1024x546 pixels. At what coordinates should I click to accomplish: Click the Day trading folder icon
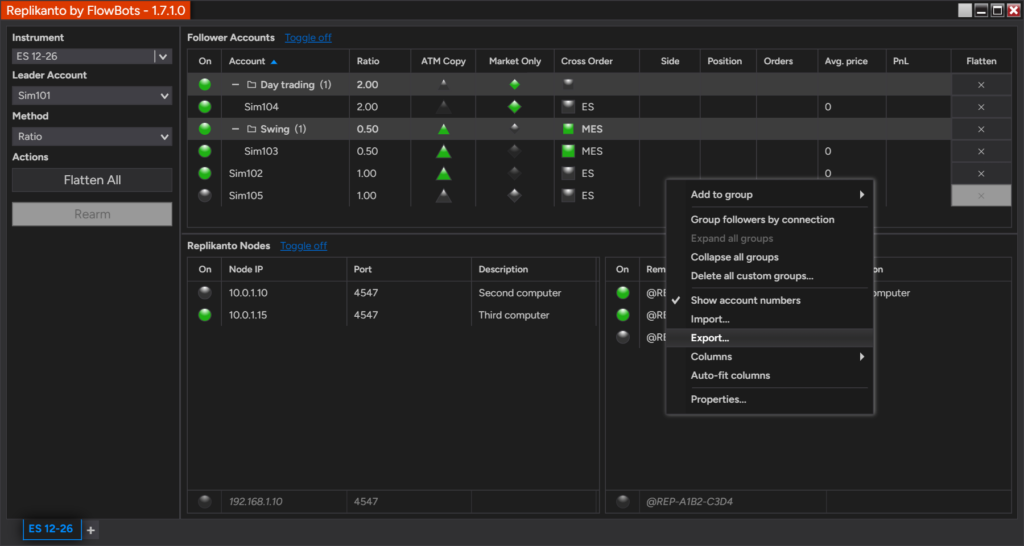(251, 85)
